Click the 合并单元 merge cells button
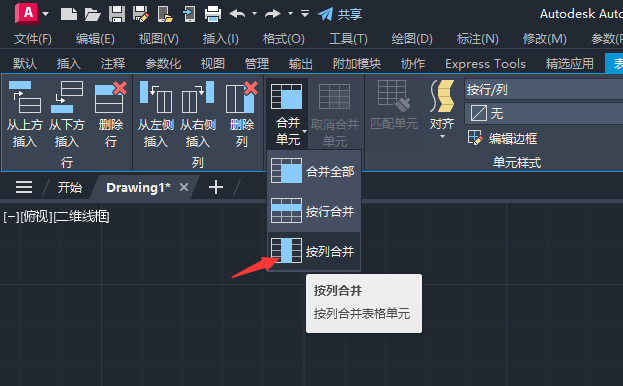Screen dimensions: 623x386 (287, 113)
